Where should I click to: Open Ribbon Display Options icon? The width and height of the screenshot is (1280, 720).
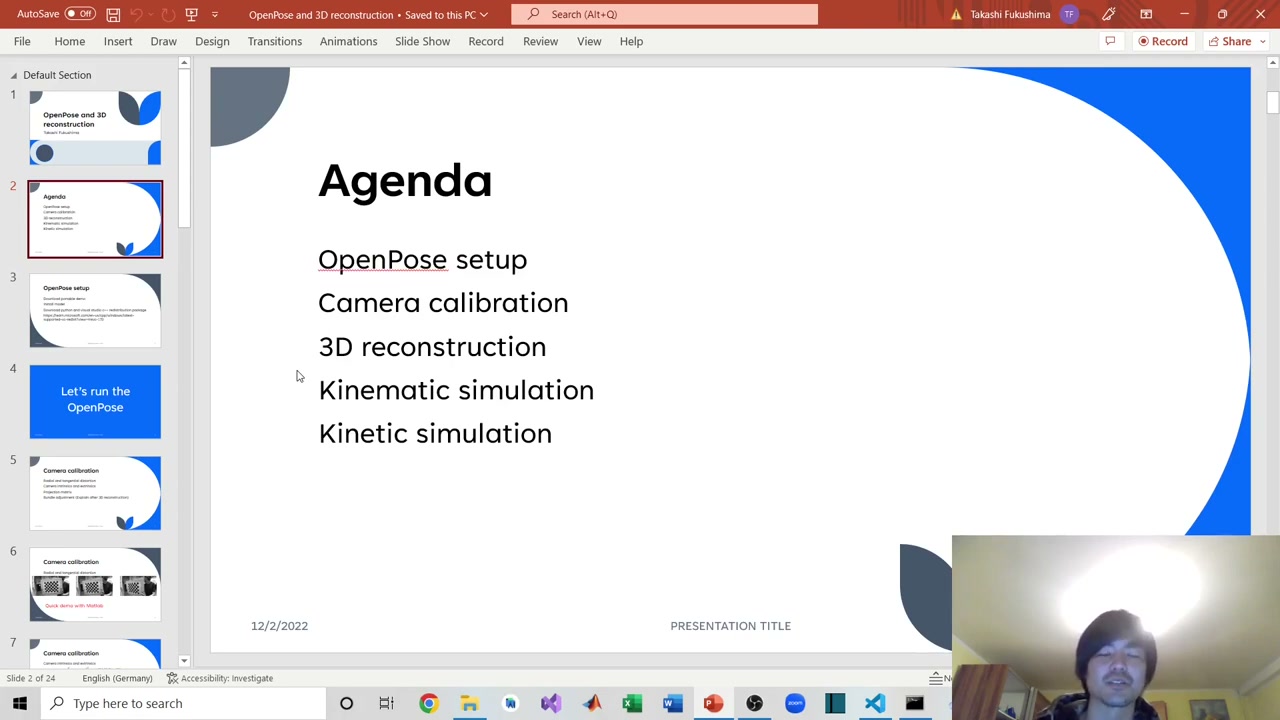pos(1146,14)
